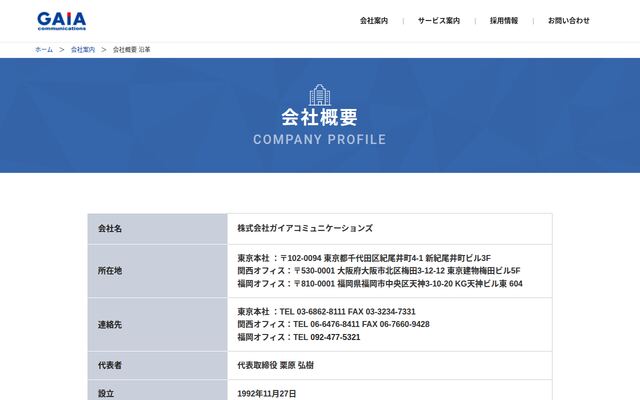Click the 連絡先 row label
640x400 pixels.
[110, 325]
